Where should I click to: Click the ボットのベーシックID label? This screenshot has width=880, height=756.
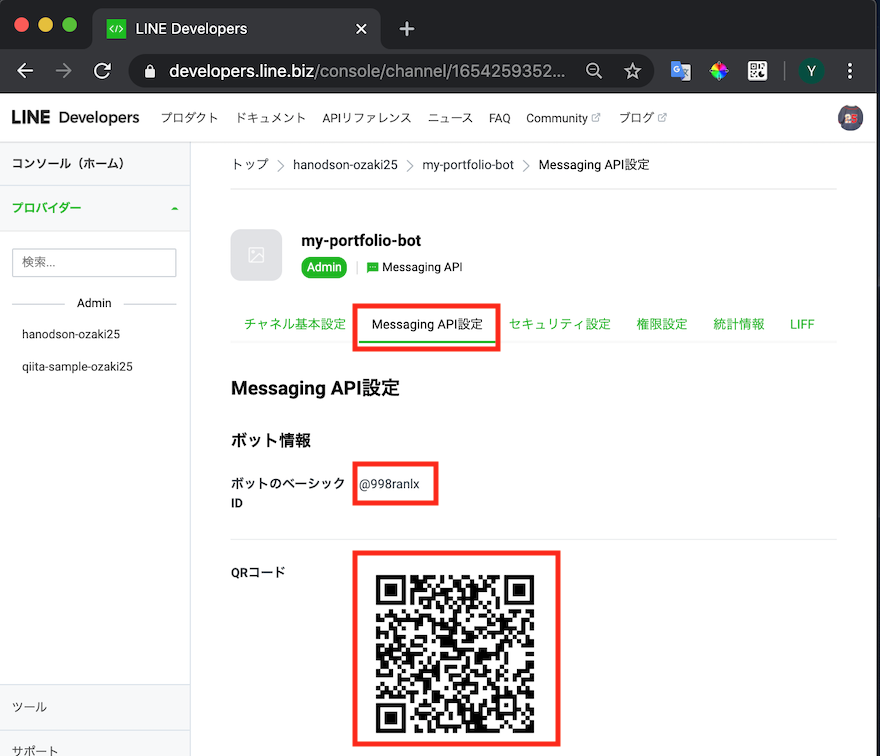coord(287,493)
